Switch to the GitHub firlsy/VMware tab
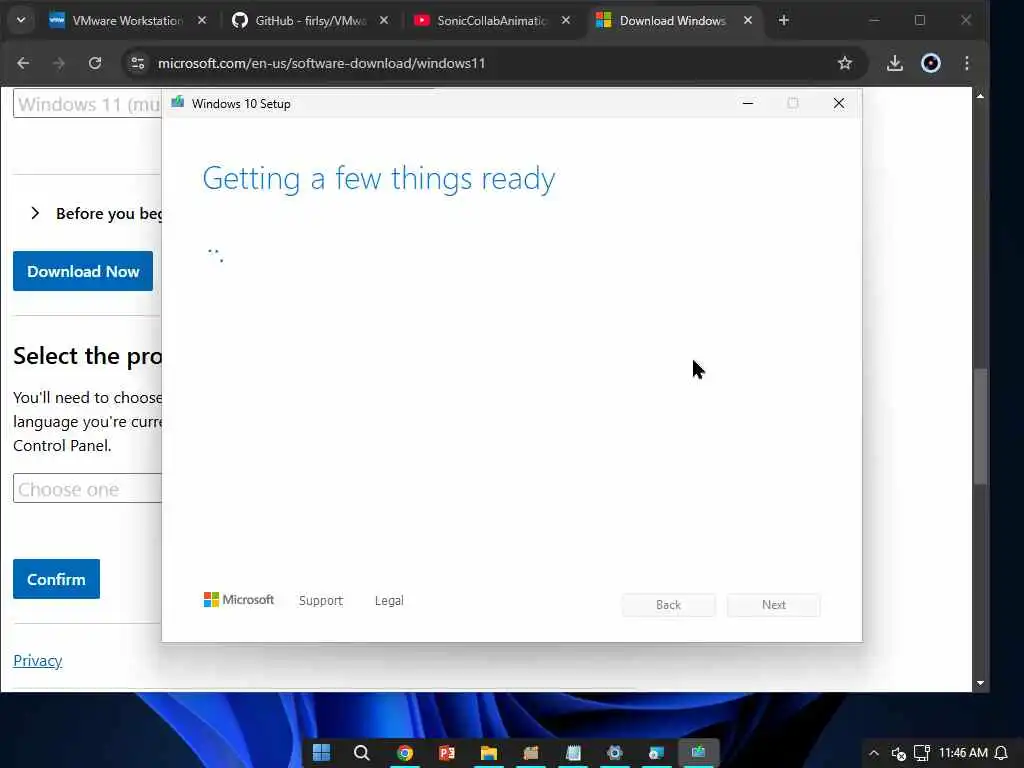 coord(309,21)
